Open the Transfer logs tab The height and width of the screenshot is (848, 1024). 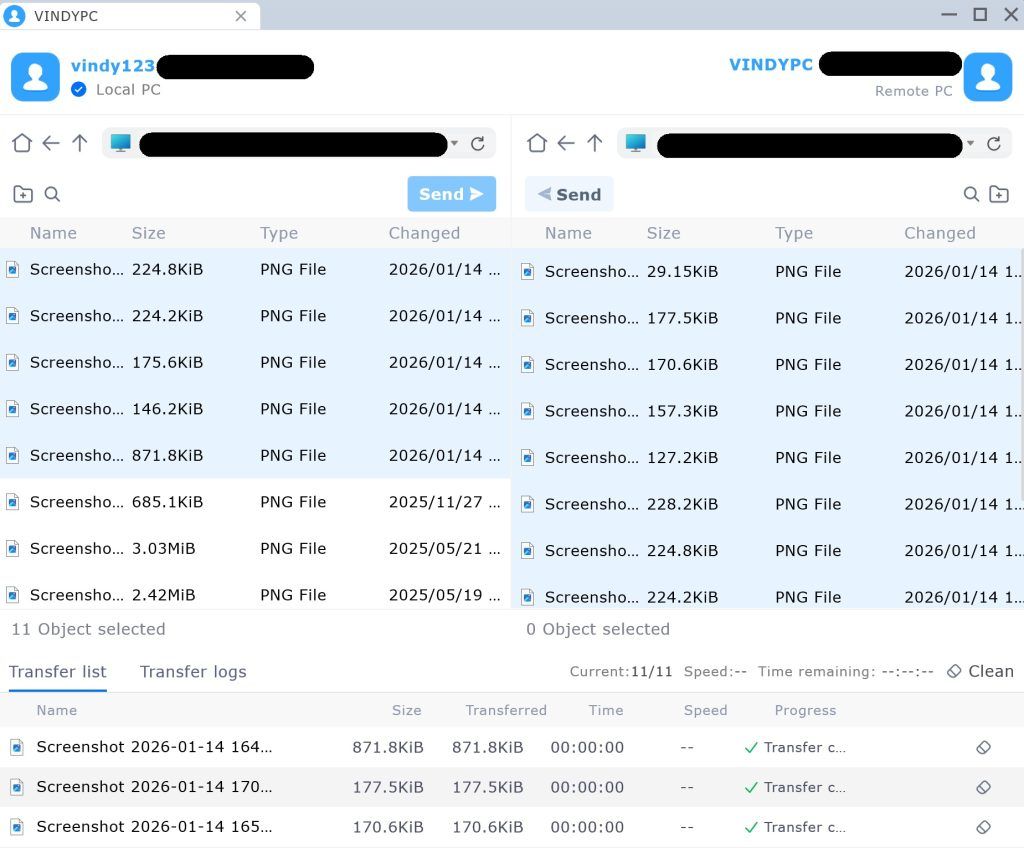pos(193,672)
